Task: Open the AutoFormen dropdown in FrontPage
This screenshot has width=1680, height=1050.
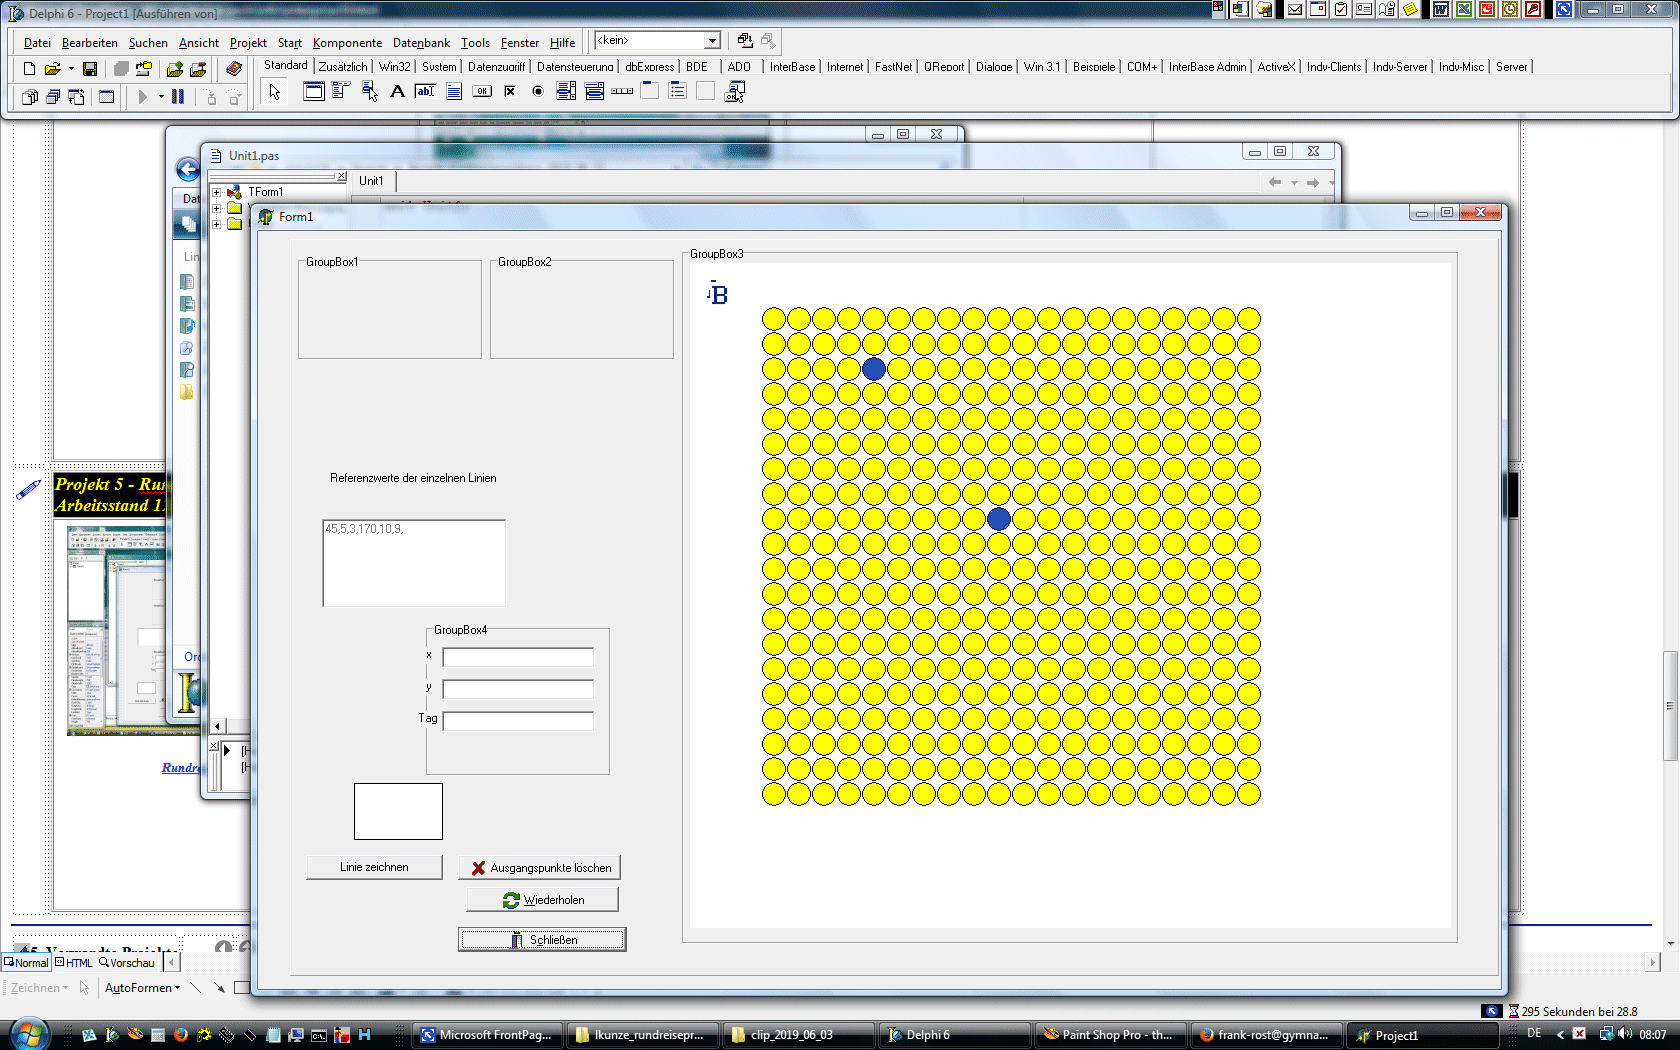Action: coord(143,988)
